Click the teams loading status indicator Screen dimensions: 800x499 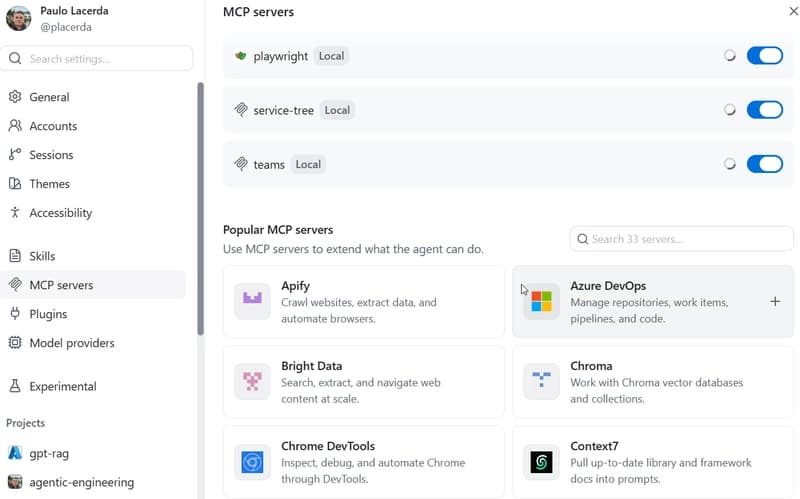point(730,164)
